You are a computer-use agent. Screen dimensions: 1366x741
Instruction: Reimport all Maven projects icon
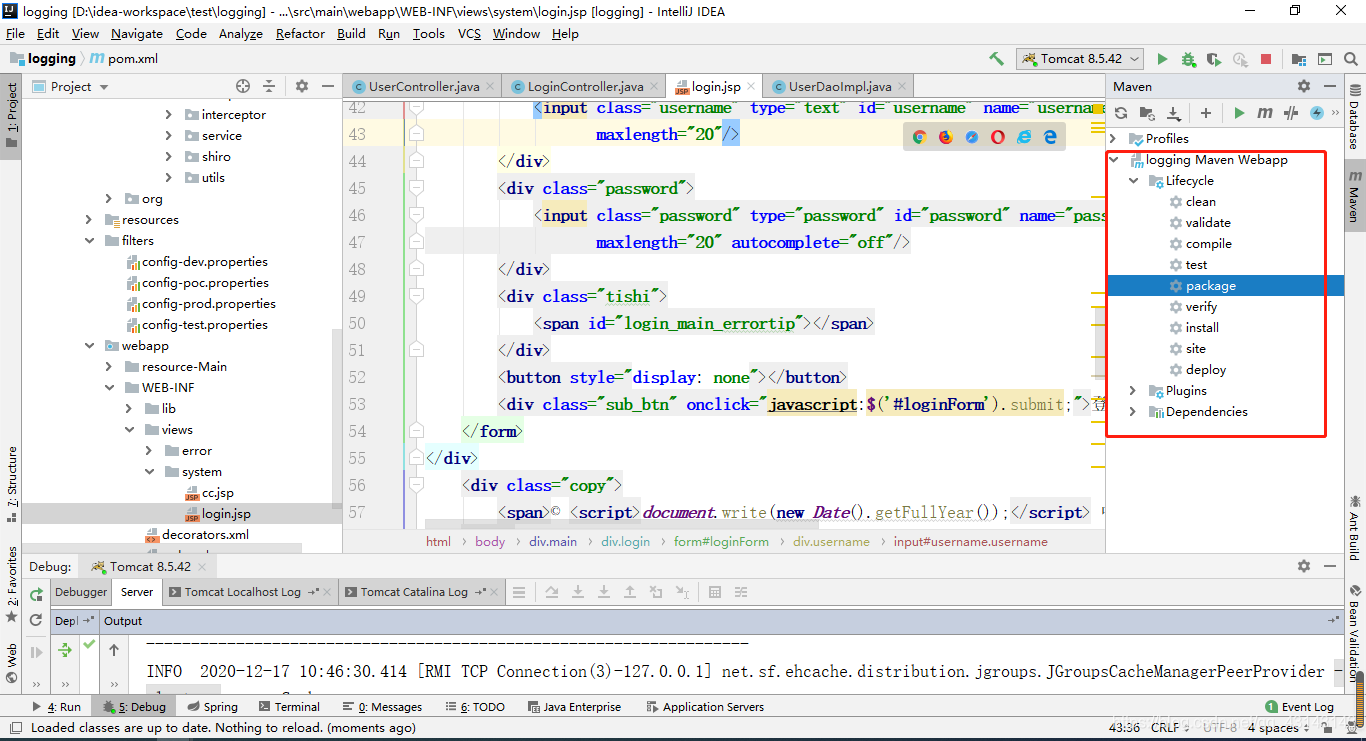[x=1121, y=113]
